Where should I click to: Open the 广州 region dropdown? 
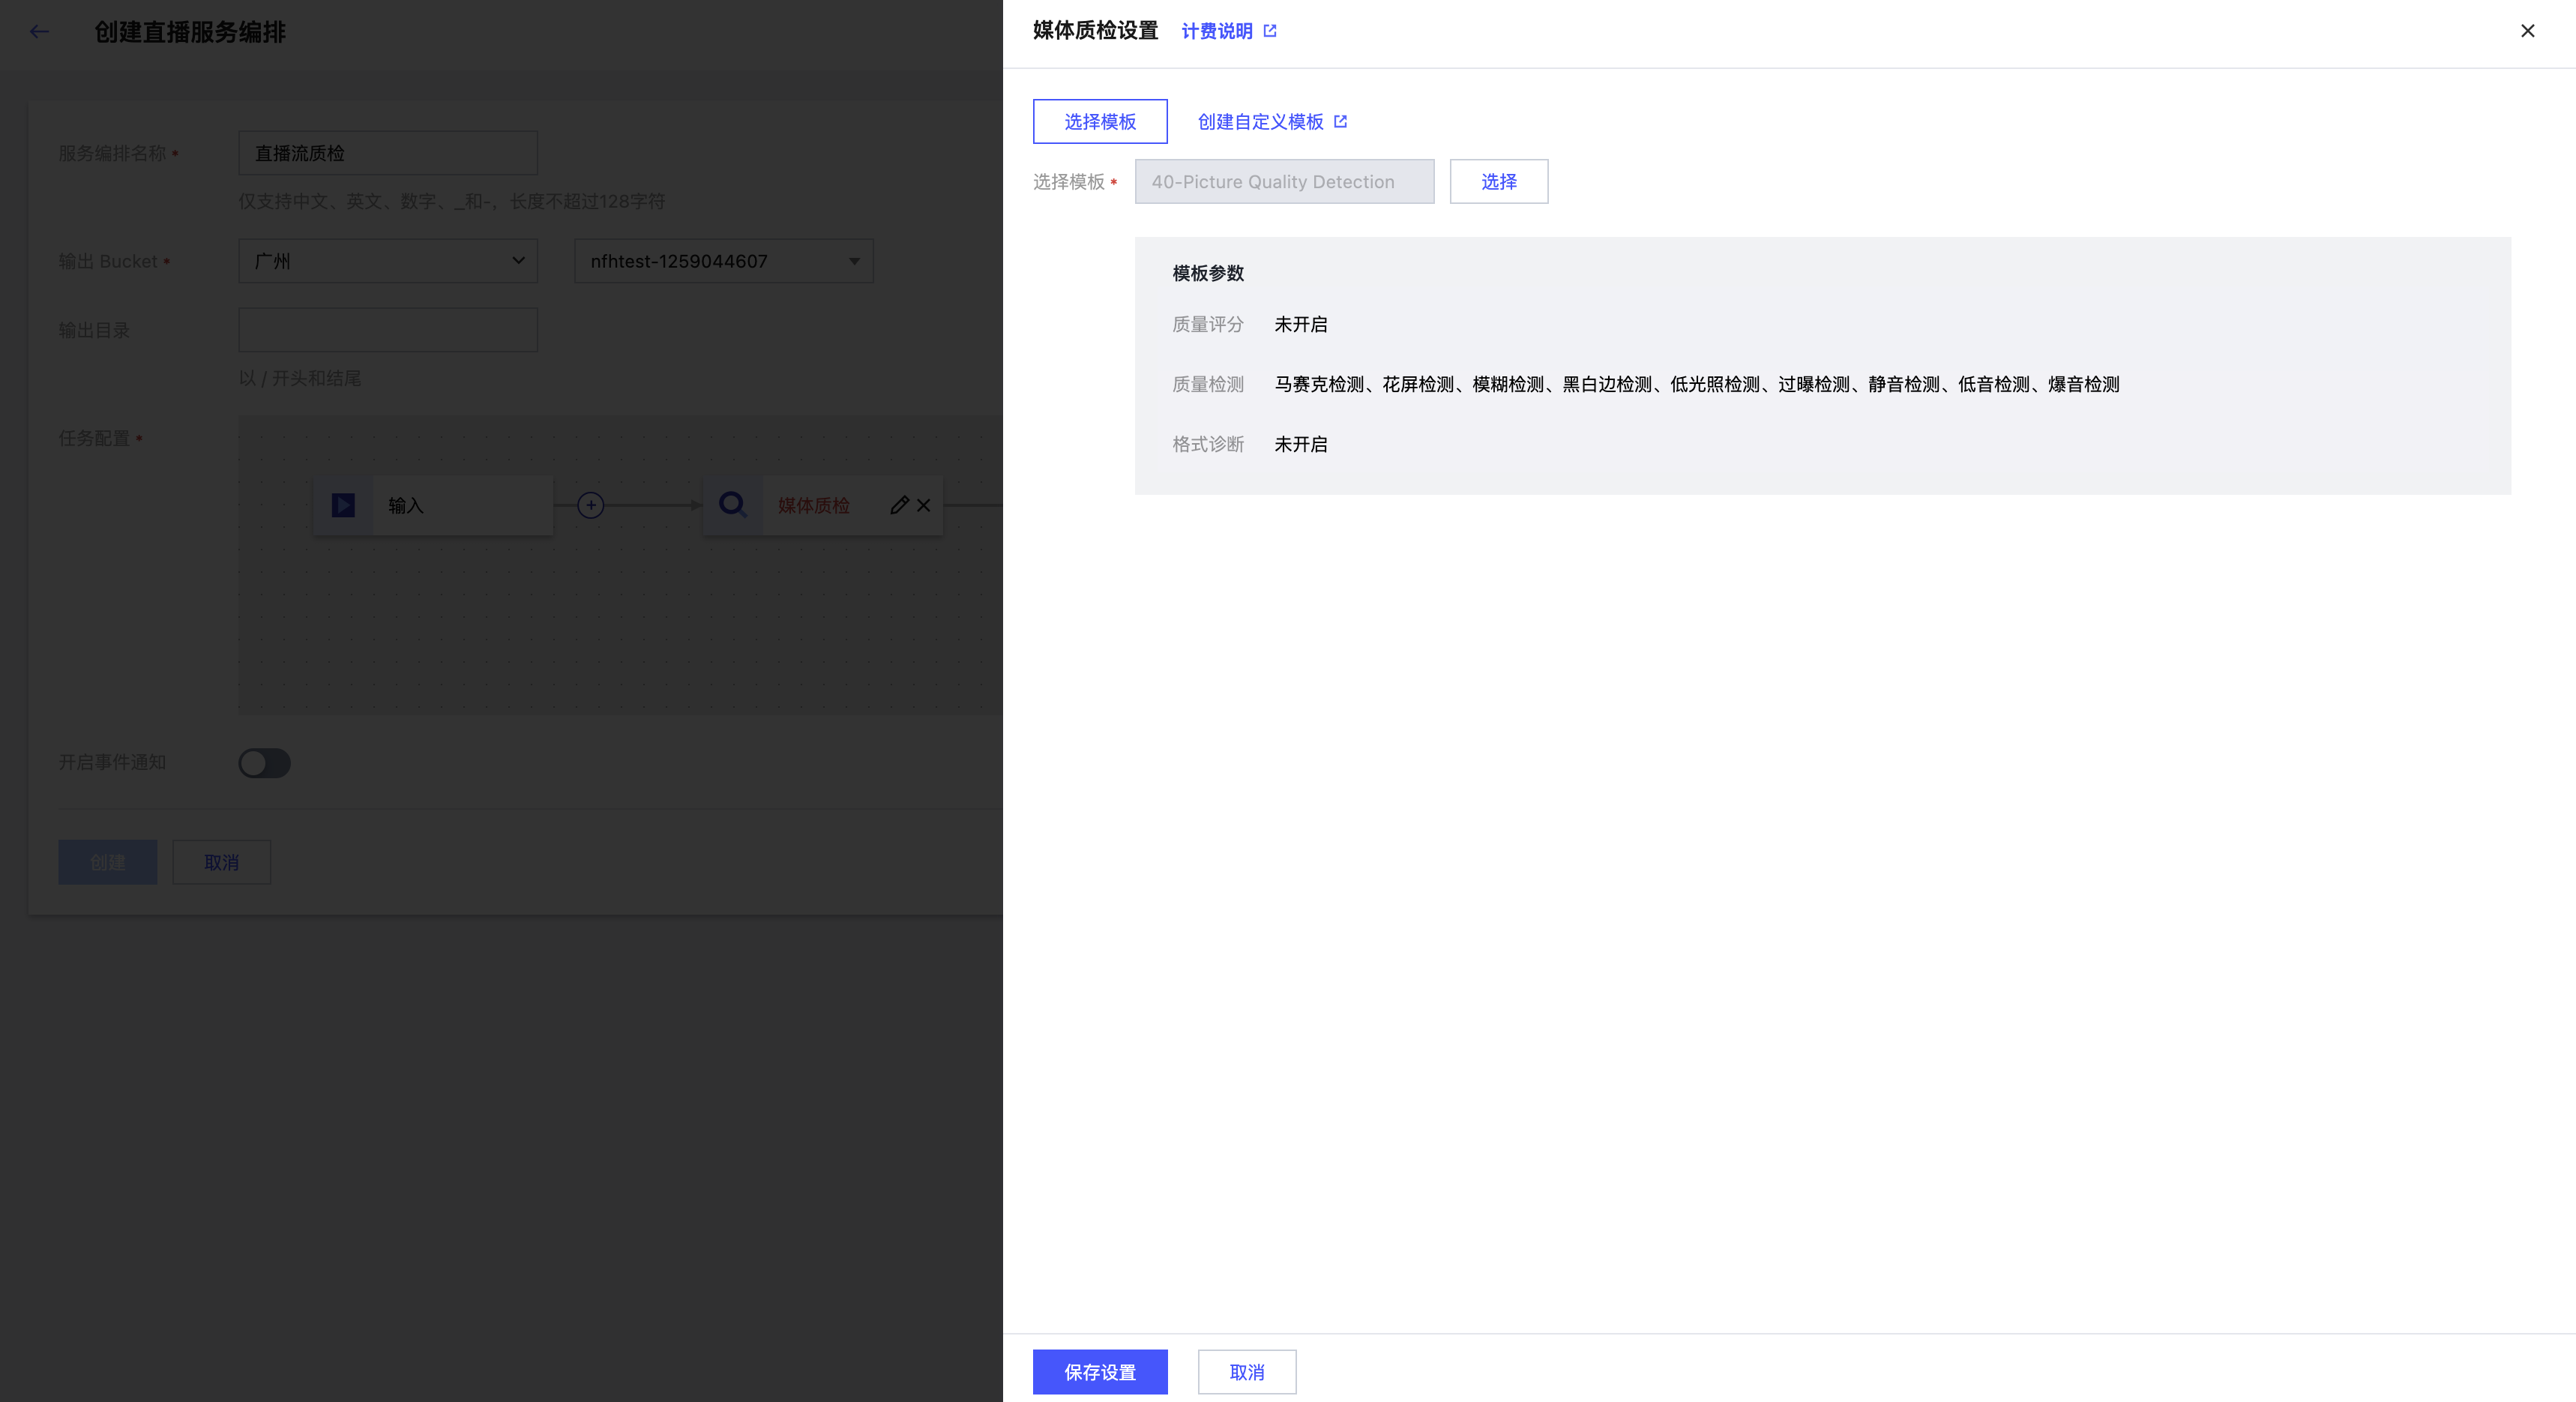coord(388,261)
